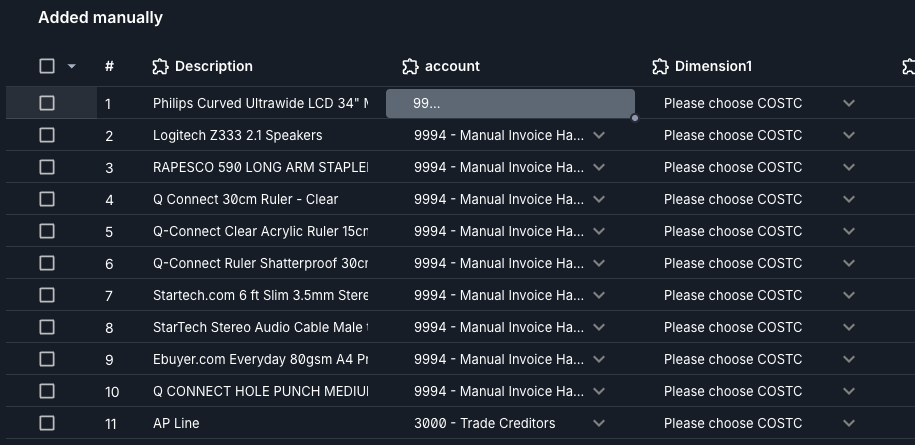Select the checkbox for AP Line row
Screen dimensions: 915x445
(x=47, y=423)
